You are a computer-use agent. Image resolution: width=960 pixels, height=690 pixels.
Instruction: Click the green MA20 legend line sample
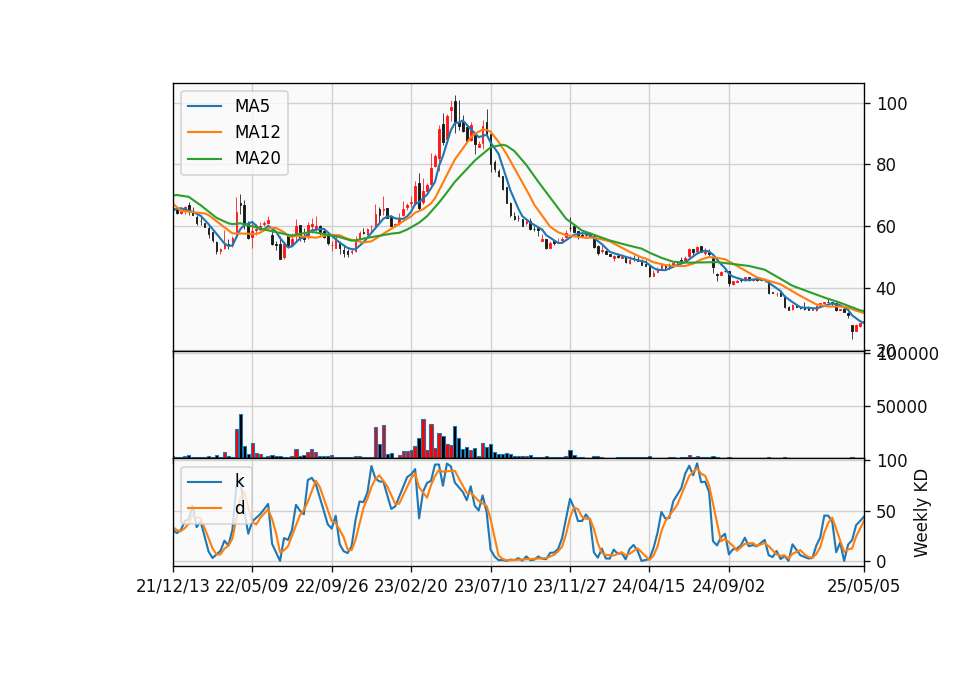click(x=204, y=159)
